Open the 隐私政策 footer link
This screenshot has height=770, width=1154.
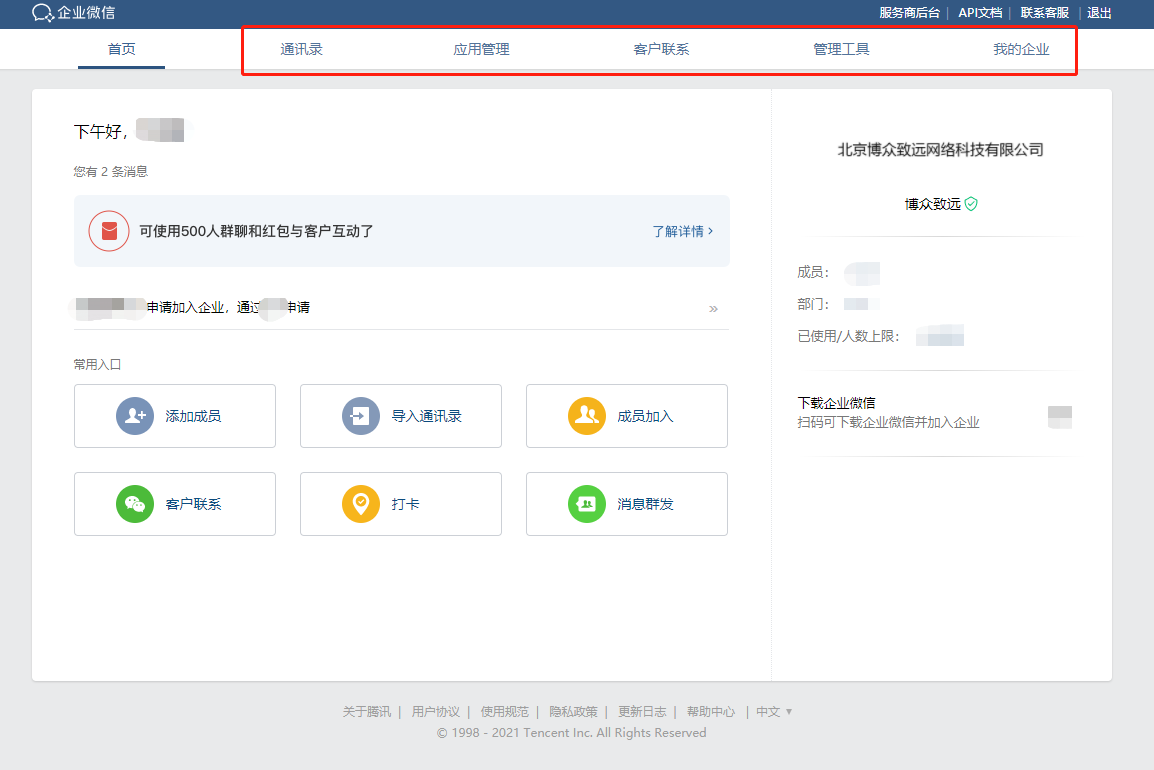point(573,712)
